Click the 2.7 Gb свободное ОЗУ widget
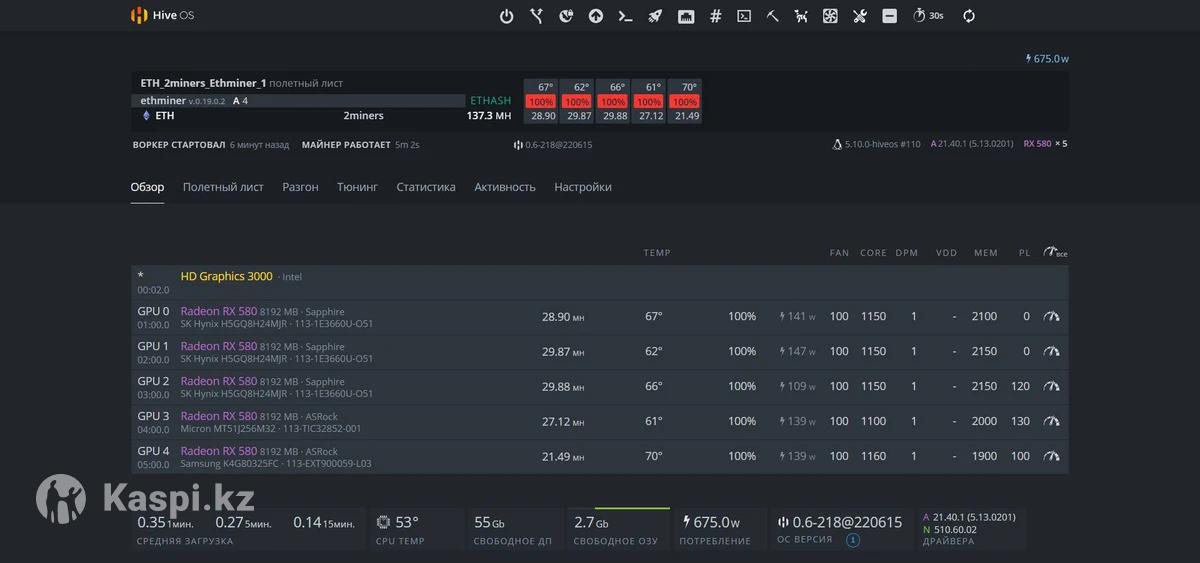Viewport: 1200px width, 563px height. click(618, 529)
